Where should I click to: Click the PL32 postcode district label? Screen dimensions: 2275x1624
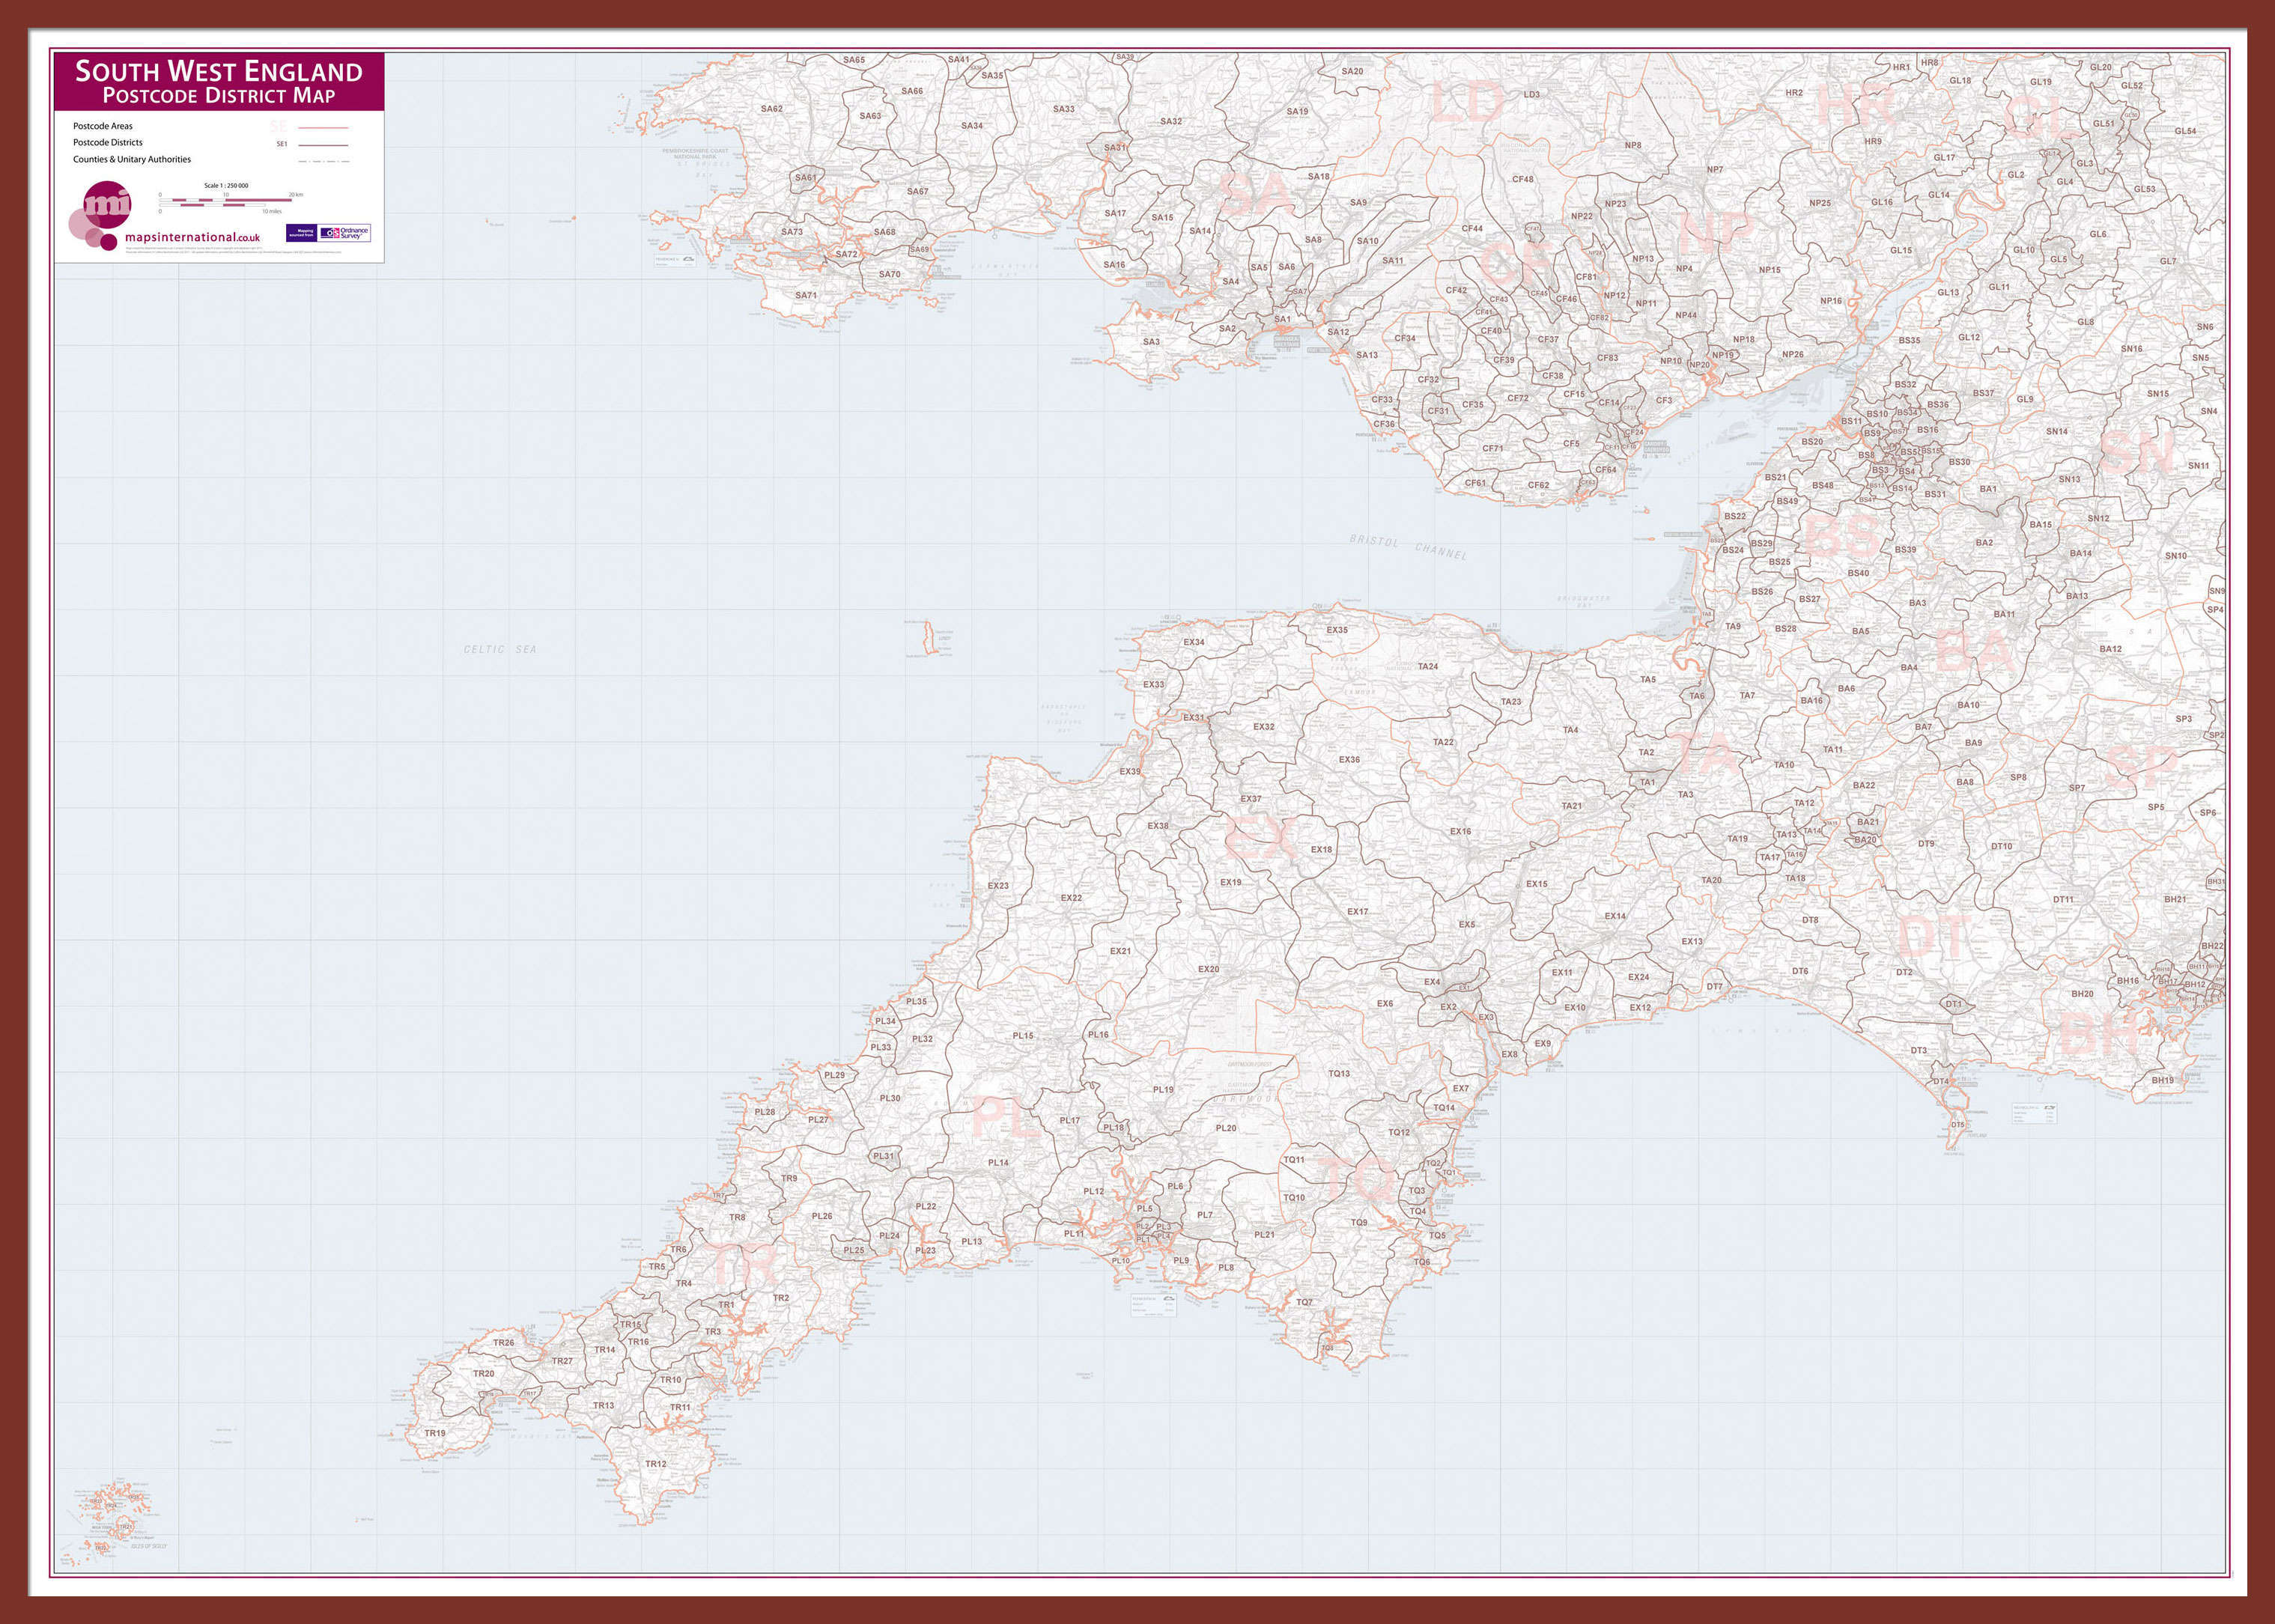pos(921,1038)
